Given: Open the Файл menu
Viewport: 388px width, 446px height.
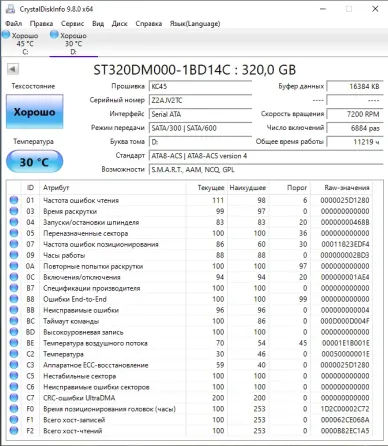Looking at the screenshot, I should [x=14, y=24].
